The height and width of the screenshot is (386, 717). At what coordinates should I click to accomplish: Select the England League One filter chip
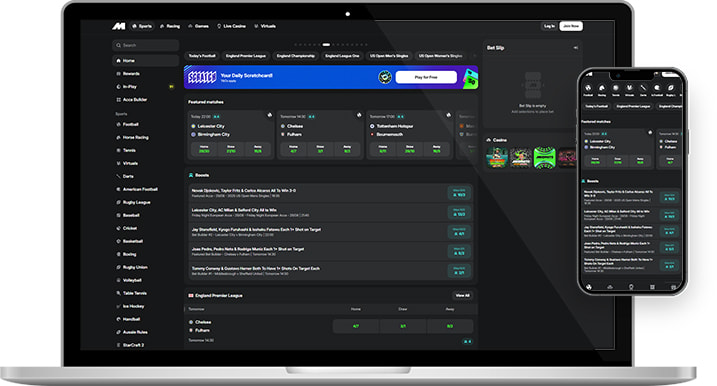342,56
